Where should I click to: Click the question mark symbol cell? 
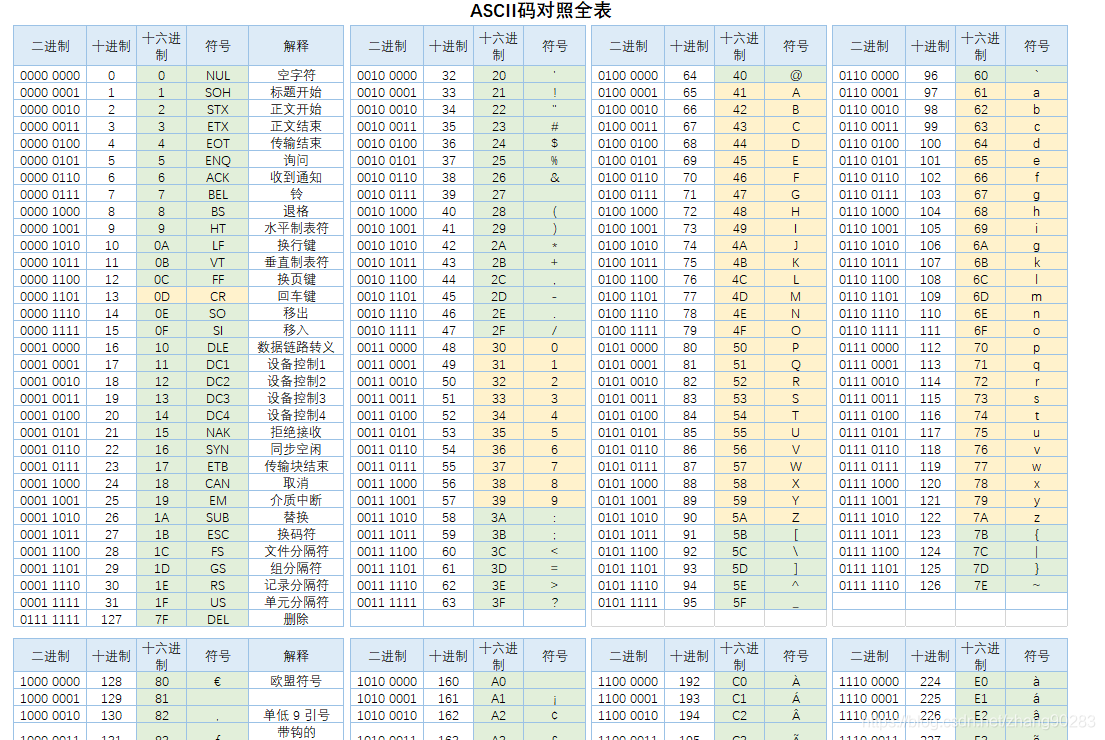tap(555, 603)
